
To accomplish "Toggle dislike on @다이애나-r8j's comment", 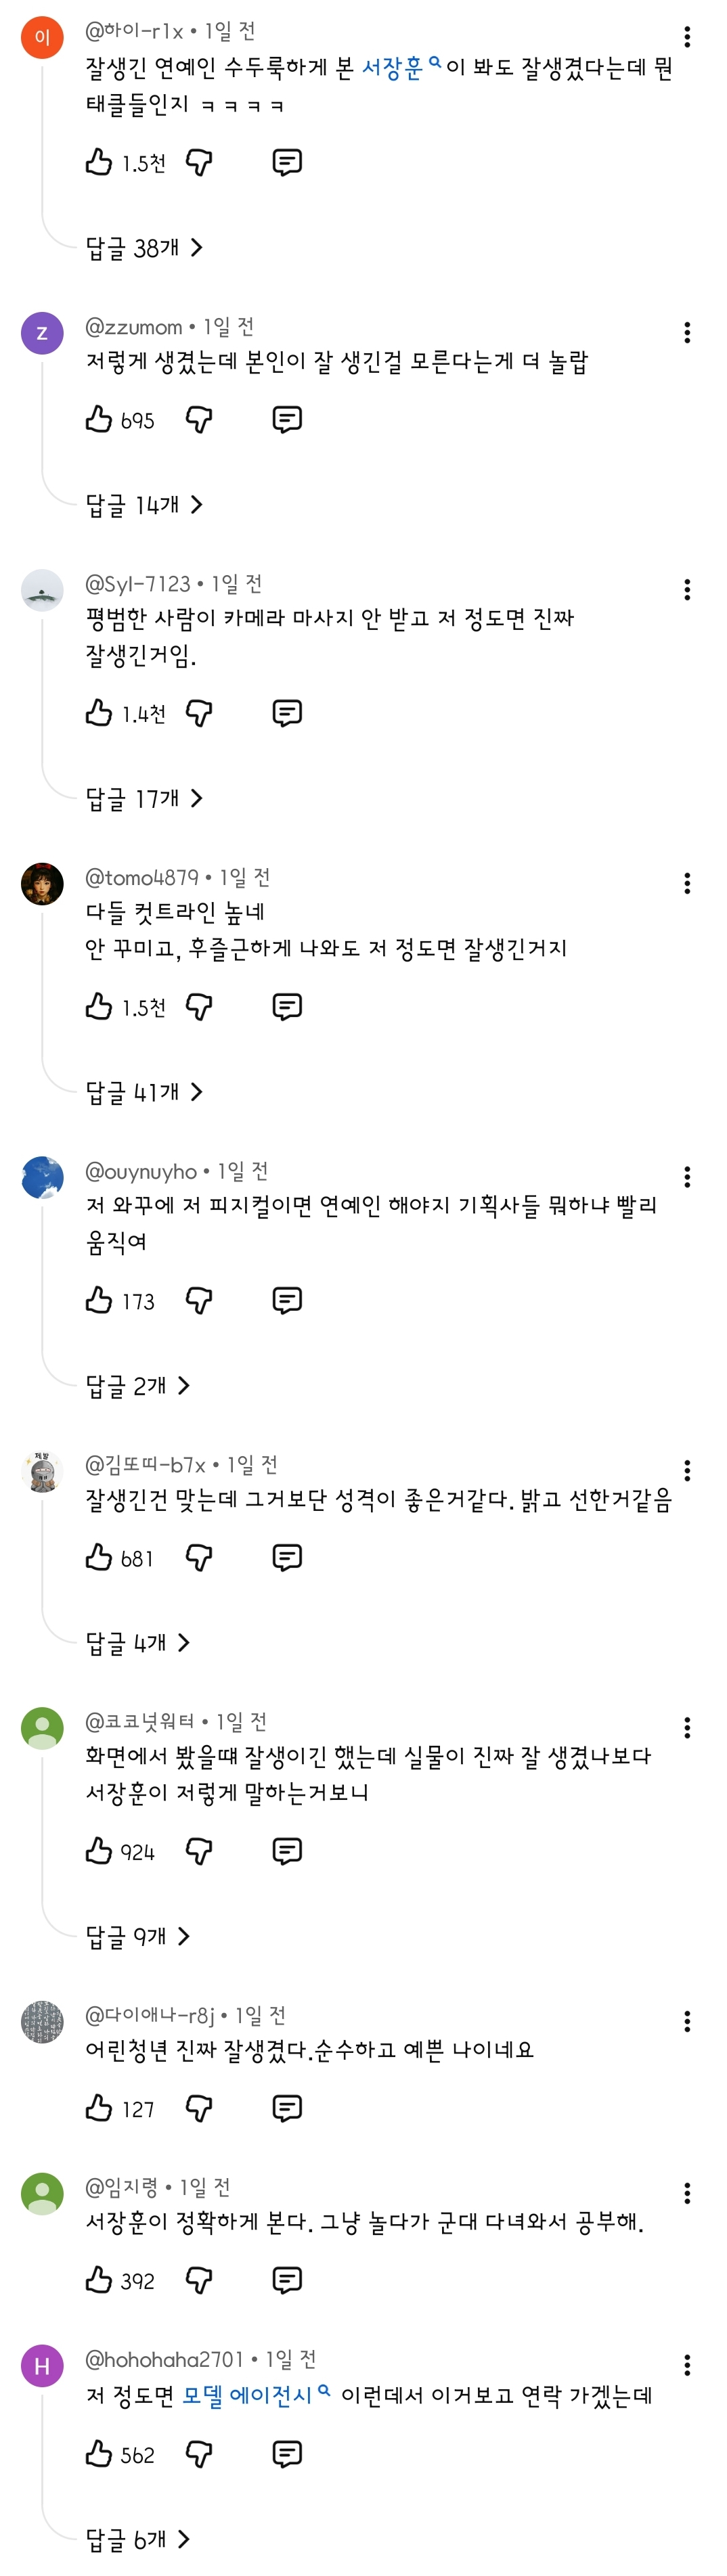I will click(199, 2108).
